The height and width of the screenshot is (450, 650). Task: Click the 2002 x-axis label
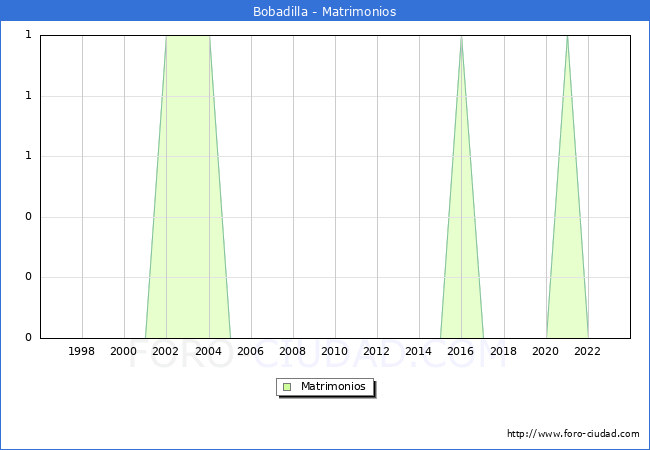click(165, 351)
